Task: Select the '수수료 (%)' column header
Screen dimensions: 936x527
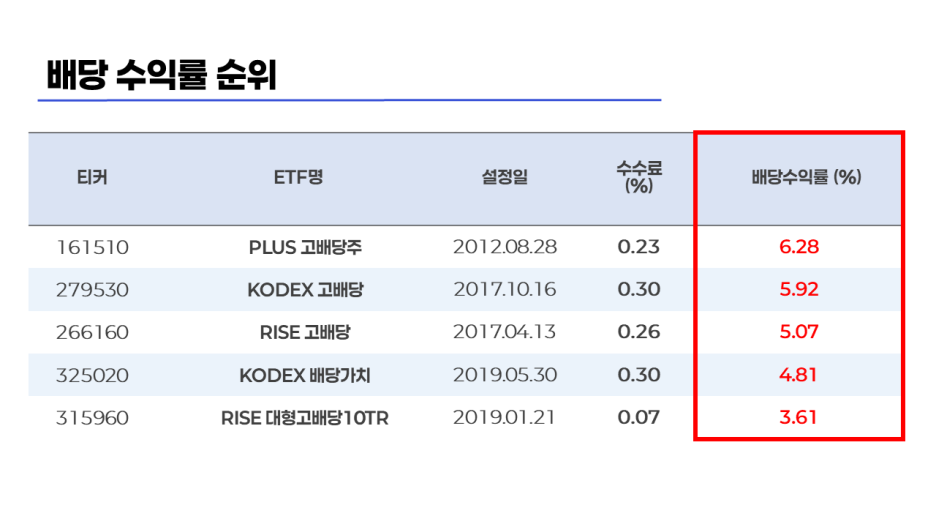Action: 639,177
